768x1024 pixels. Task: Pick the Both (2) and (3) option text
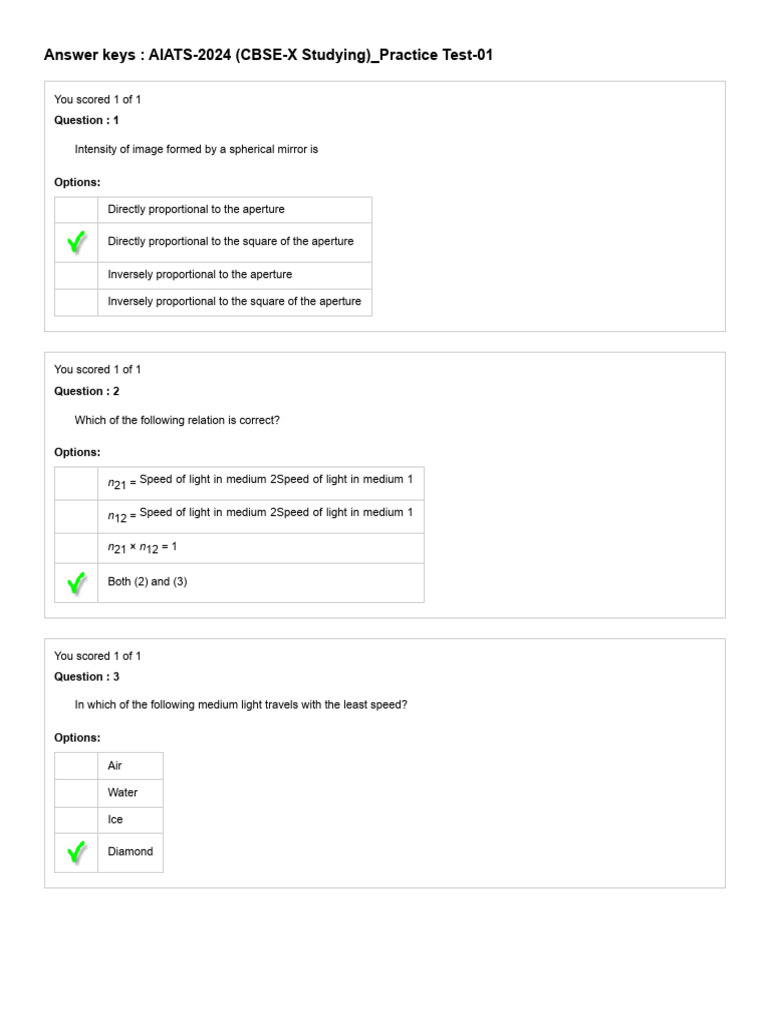point(147,582)
